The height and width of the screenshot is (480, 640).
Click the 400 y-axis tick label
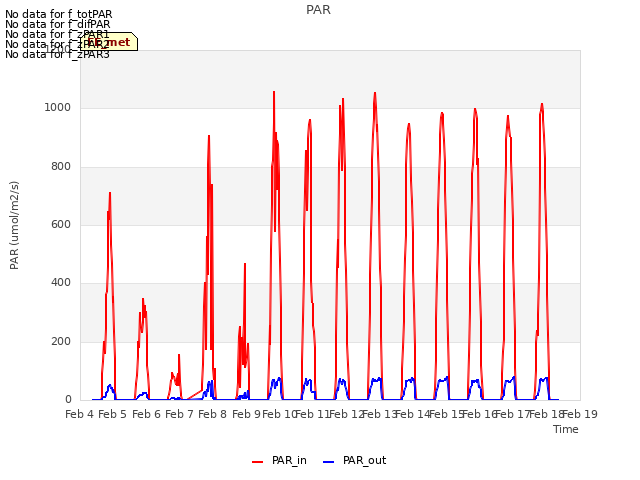click(x=61, y=282)
